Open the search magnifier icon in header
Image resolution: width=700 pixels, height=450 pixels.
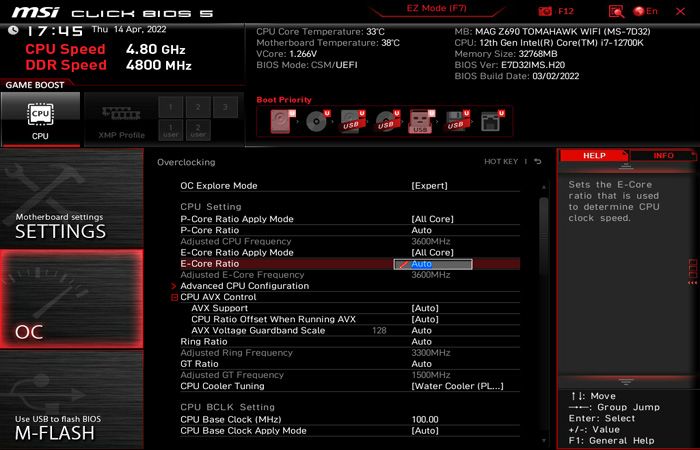pos(613,11)
